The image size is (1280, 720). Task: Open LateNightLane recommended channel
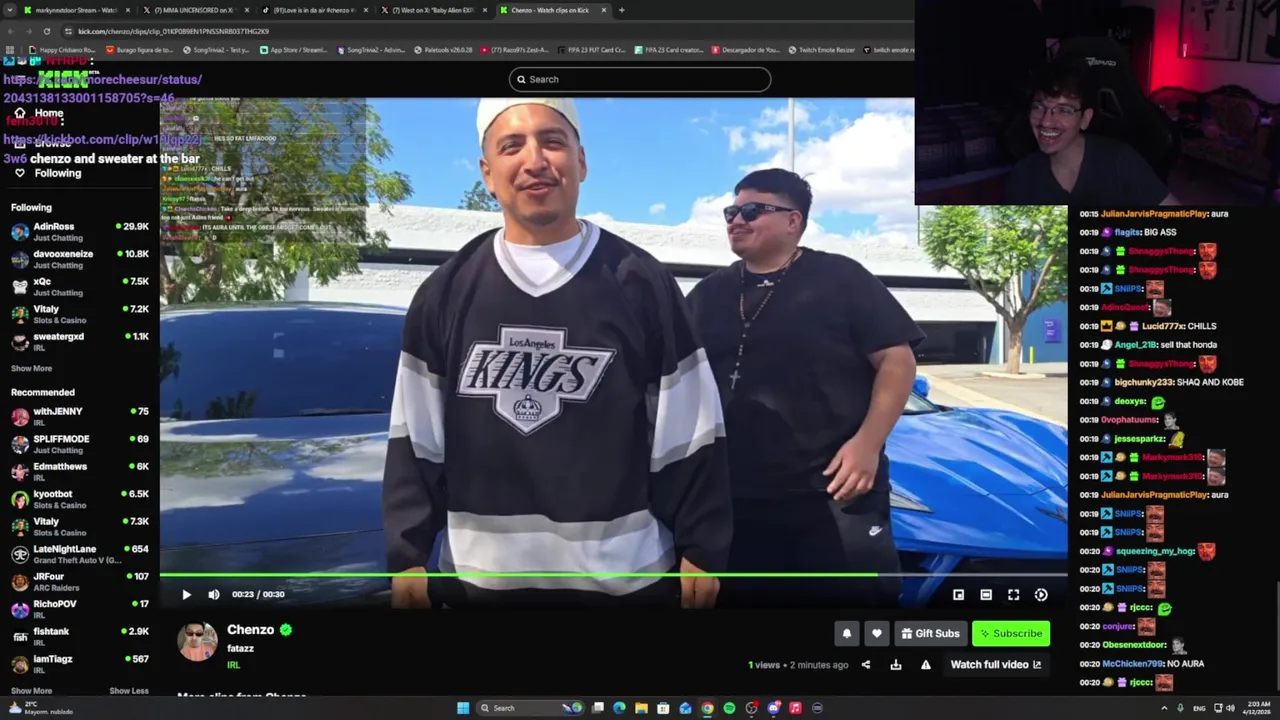coord(80,554)
